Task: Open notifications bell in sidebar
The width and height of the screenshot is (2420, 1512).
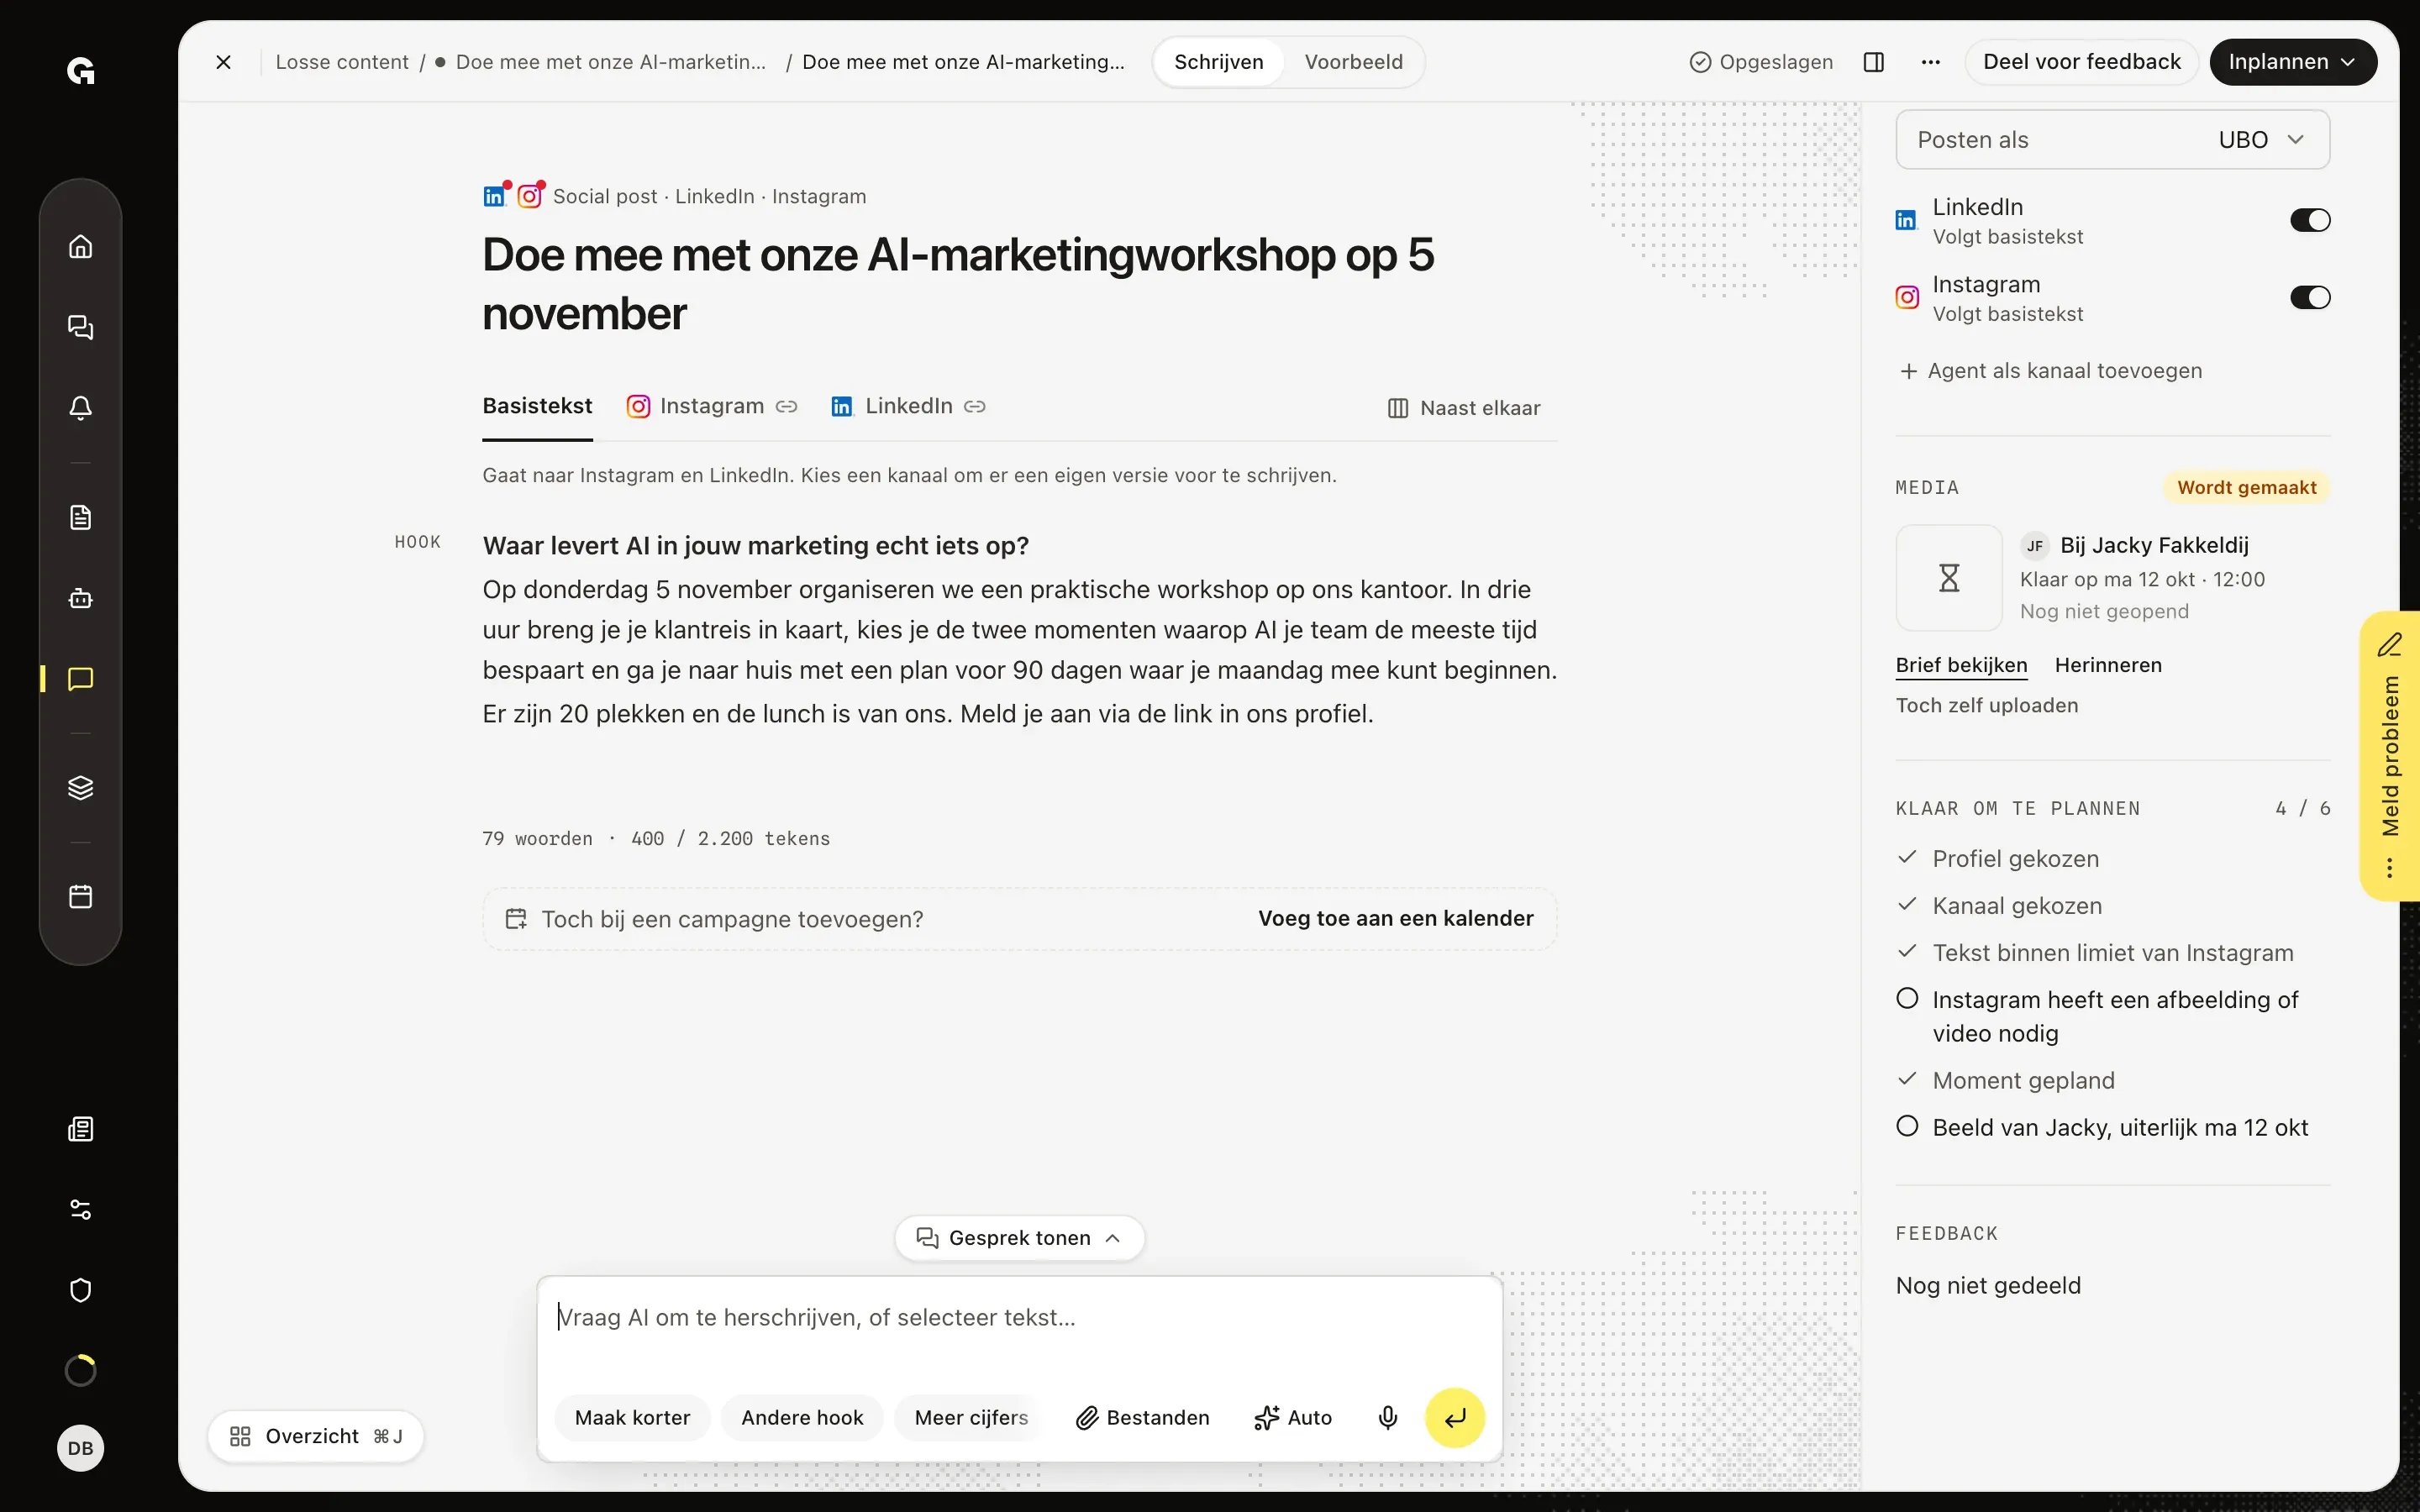Action: point(81,408)
